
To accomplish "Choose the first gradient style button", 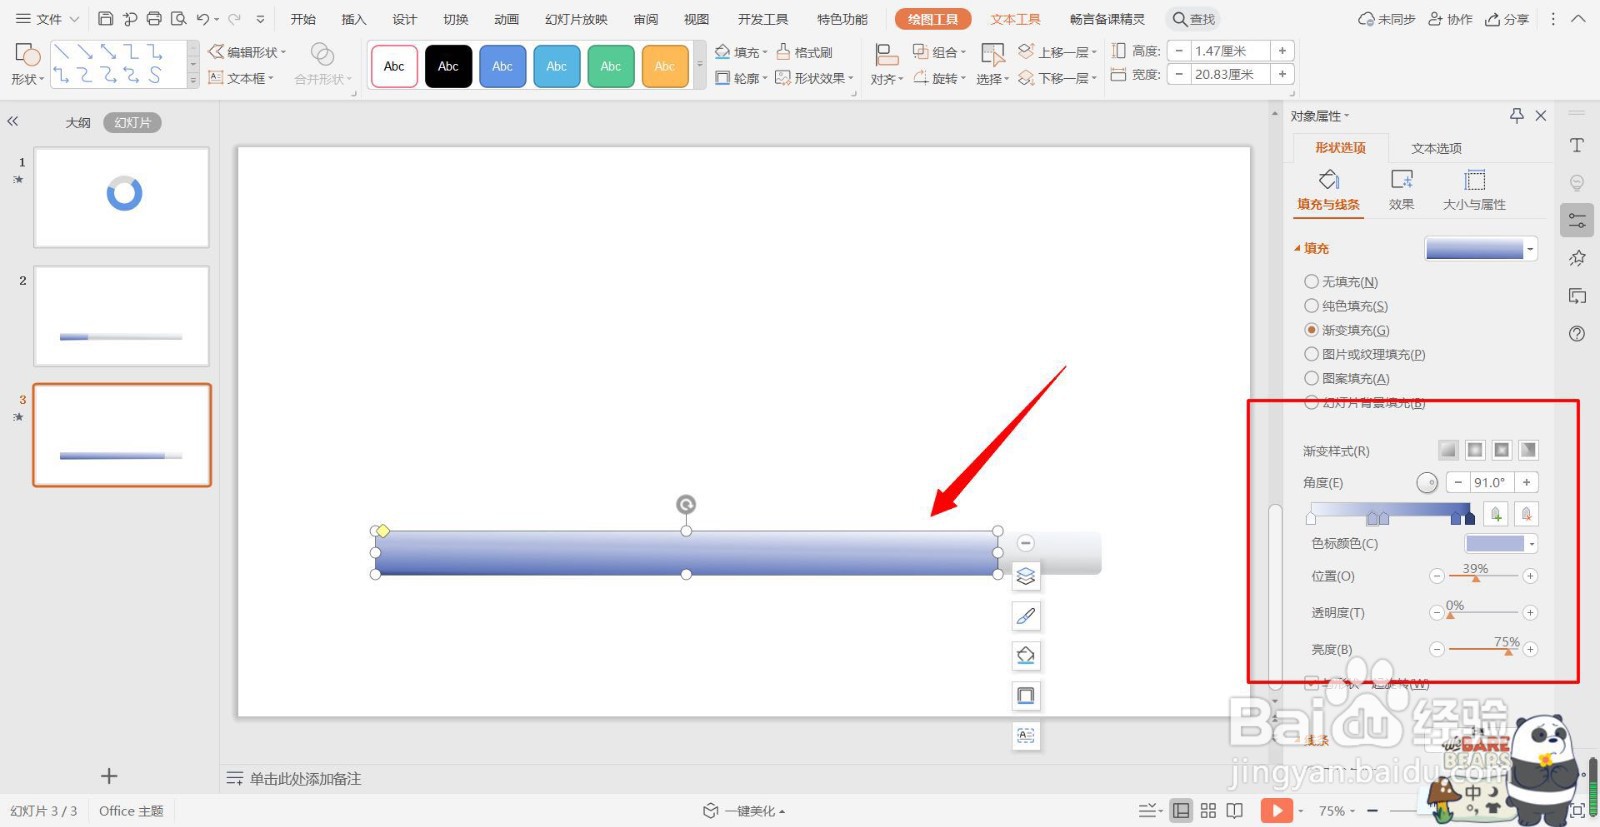I will (1448, 450).
